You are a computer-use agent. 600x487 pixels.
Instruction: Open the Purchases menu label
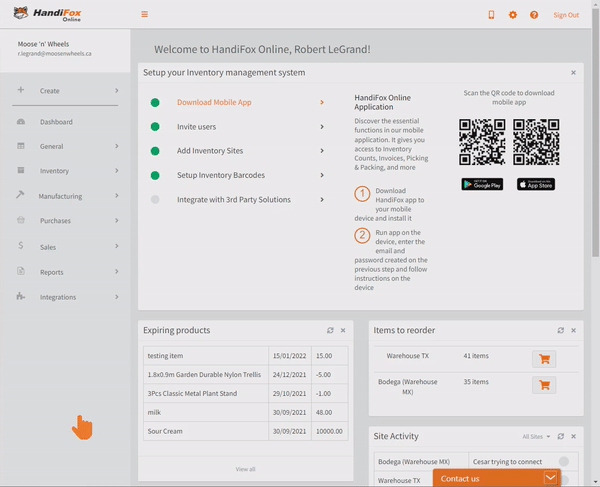pyautogui.click(x=55, y=221)
